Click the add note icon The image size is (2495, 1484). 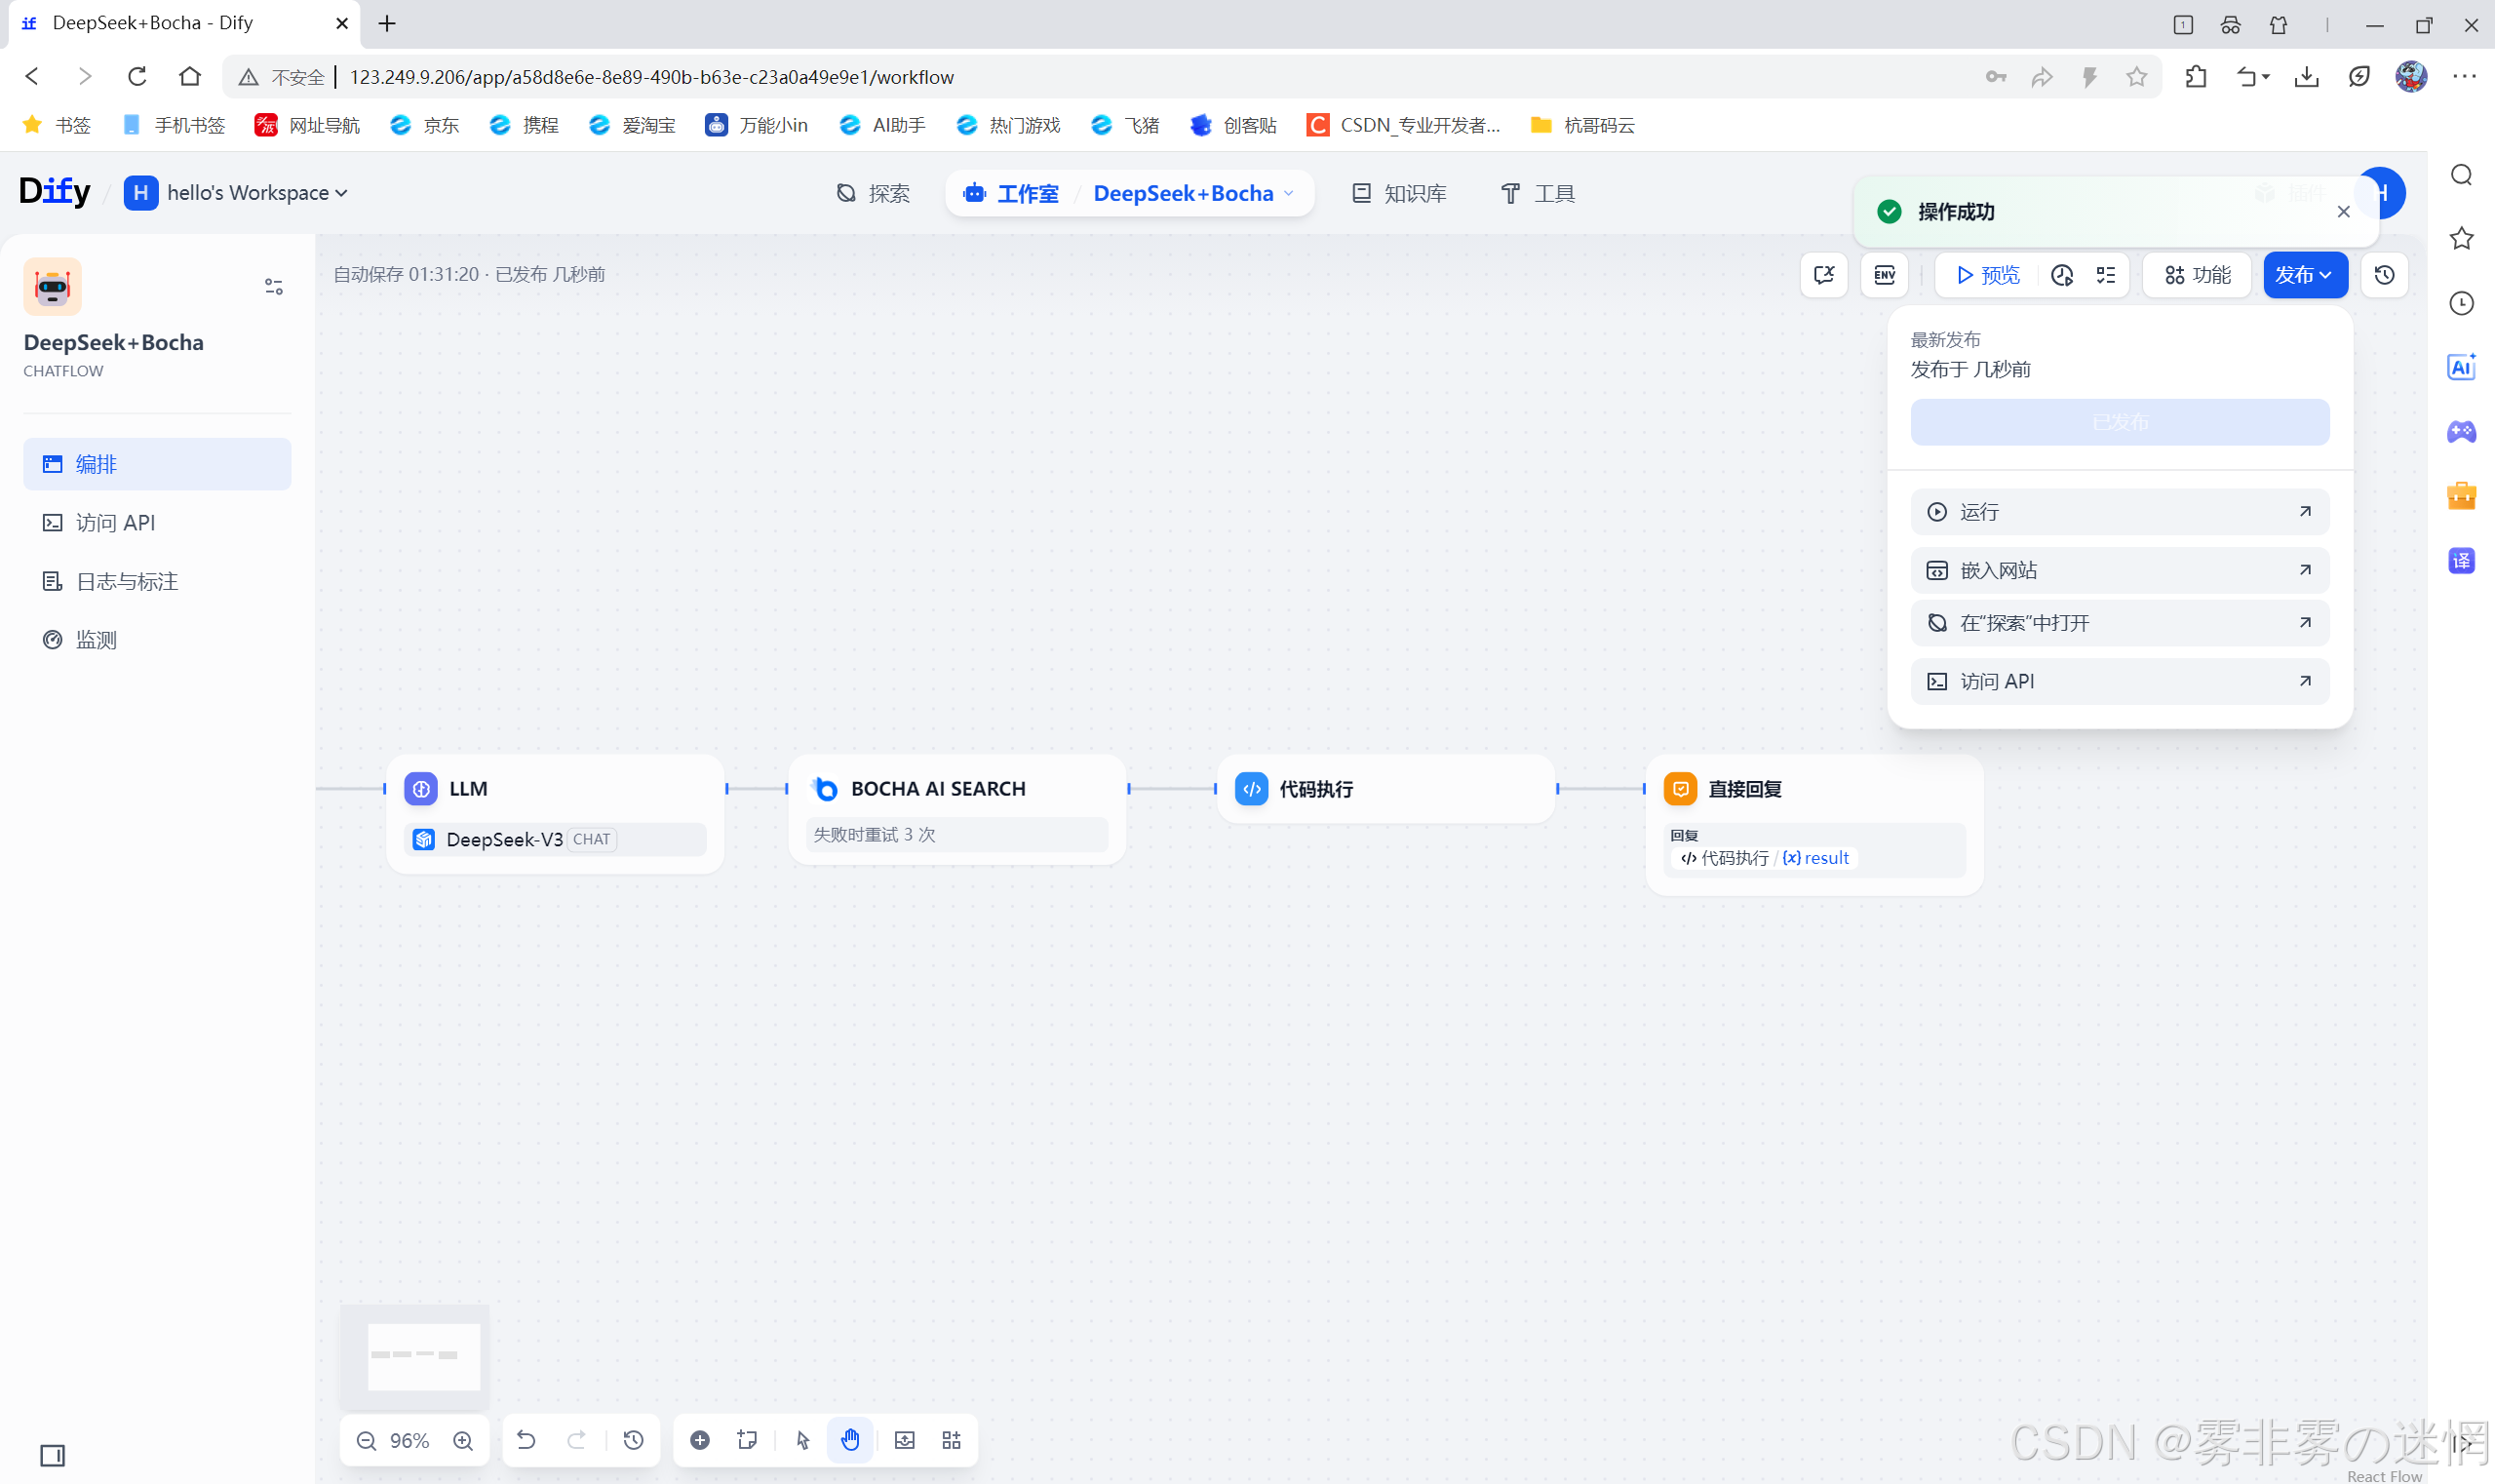pos(747,1440)
